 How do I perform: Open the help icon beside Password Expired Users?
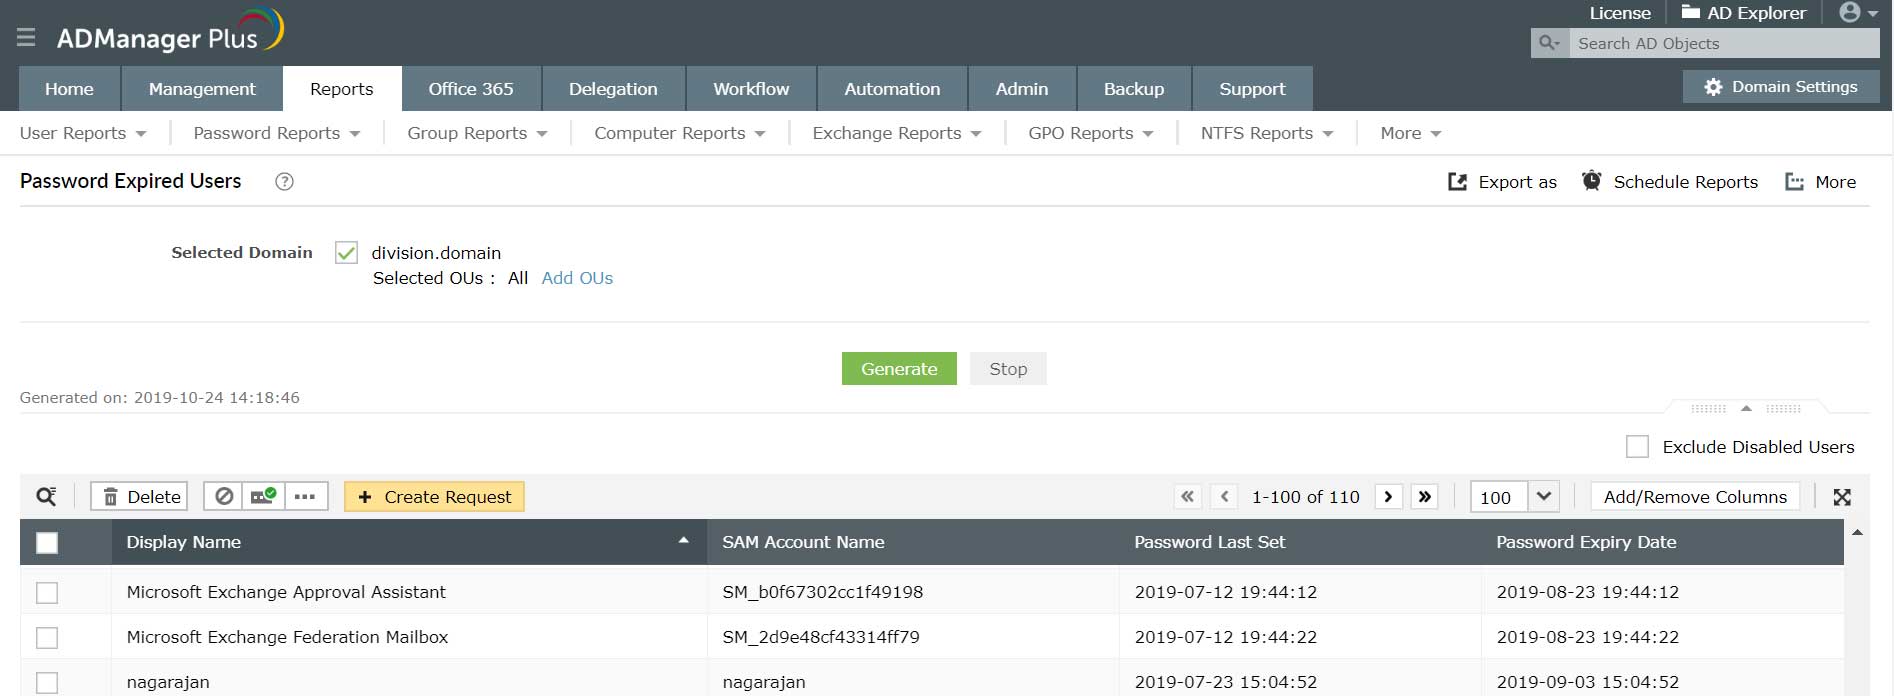[284, 182]
